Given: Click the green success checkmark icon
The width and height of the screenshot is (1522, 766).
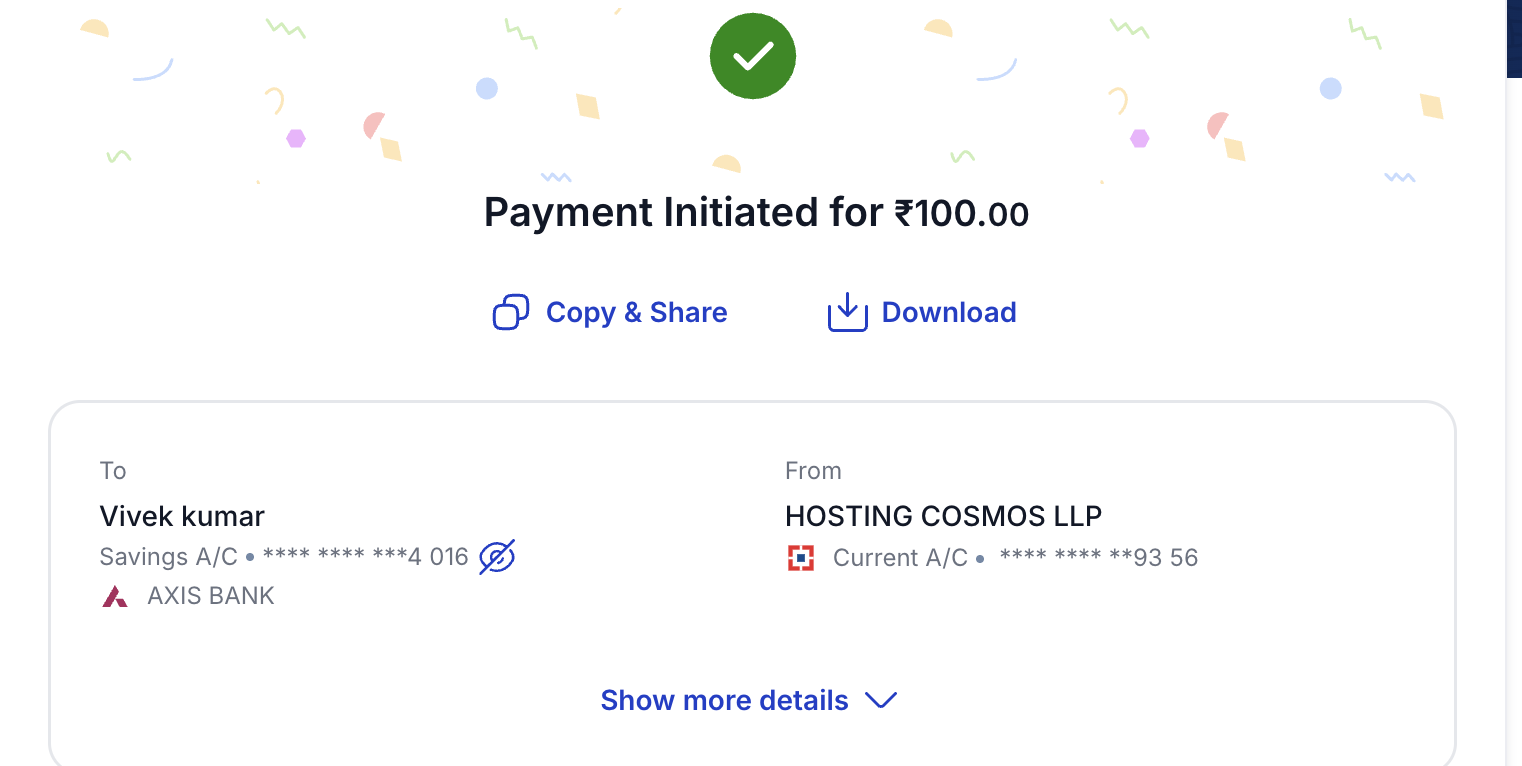Looking at the screenshot, I should 752,56.
